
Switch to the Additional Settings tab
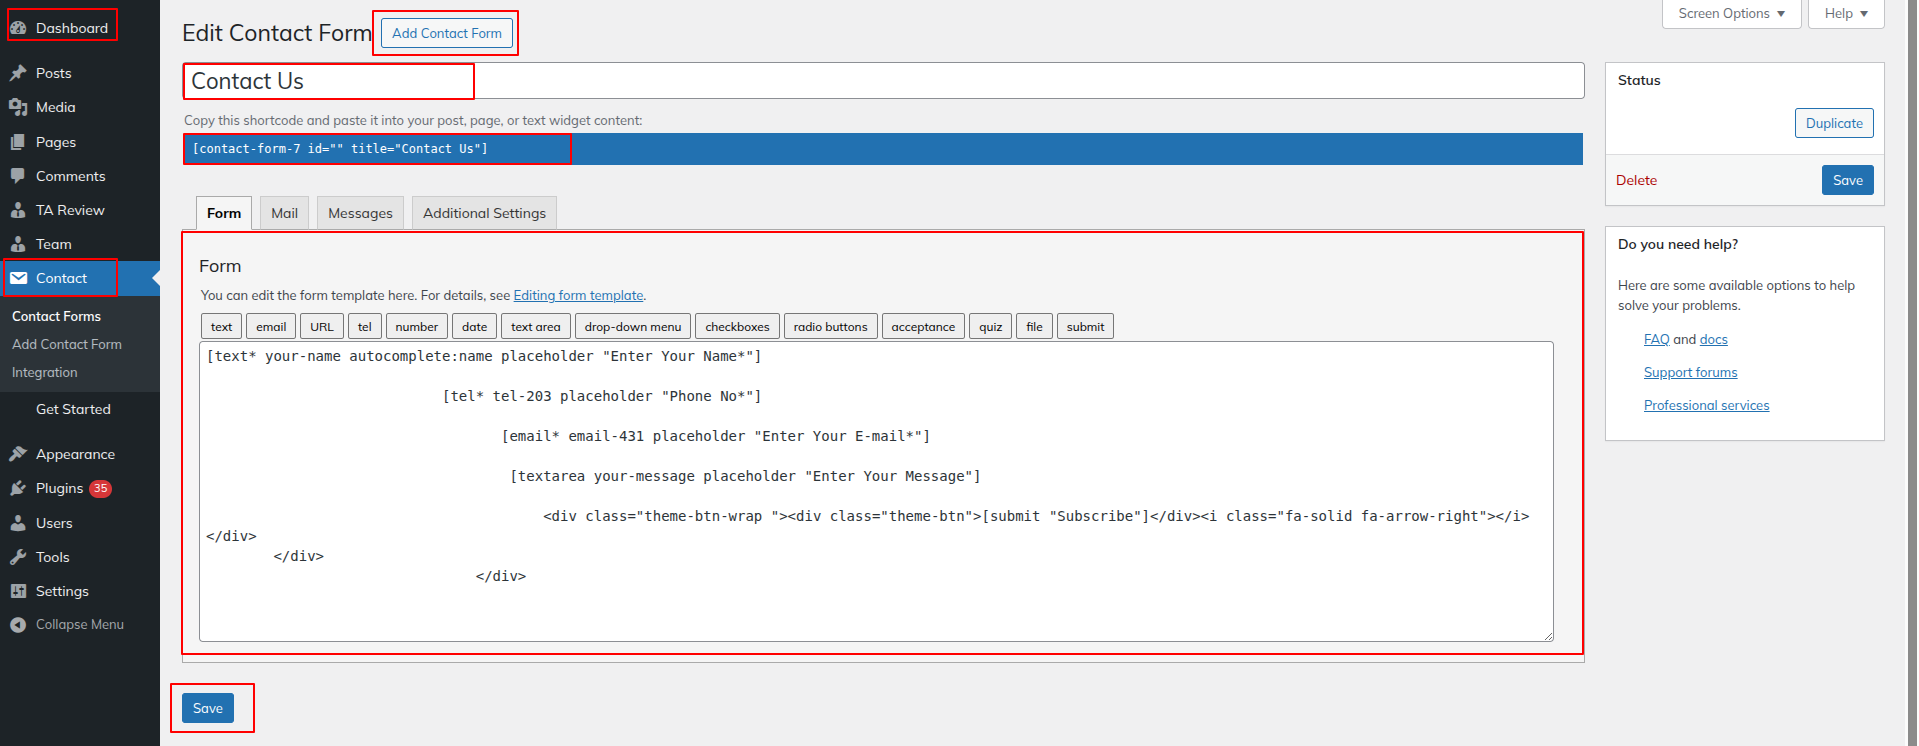tap(484, 213)
